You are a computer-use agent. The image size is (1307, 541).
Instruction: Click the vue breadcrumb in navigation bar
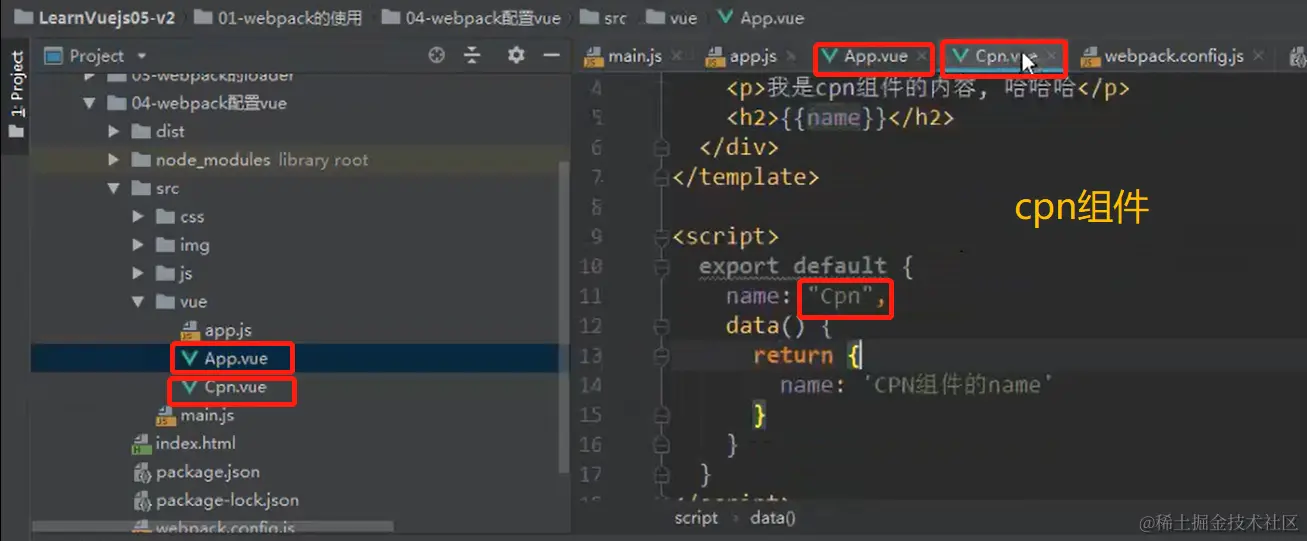684,17
